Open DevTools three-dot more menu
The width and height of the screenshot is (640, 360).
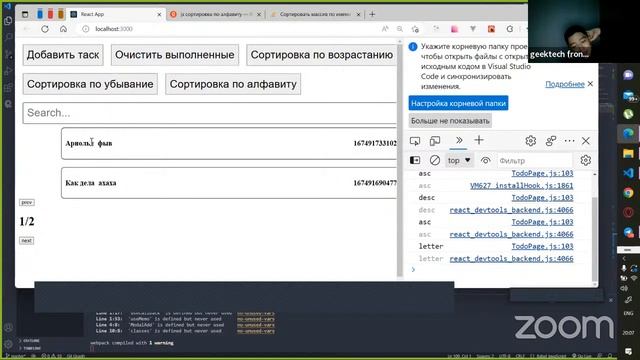pyautogui.click(x=569, y=141)
